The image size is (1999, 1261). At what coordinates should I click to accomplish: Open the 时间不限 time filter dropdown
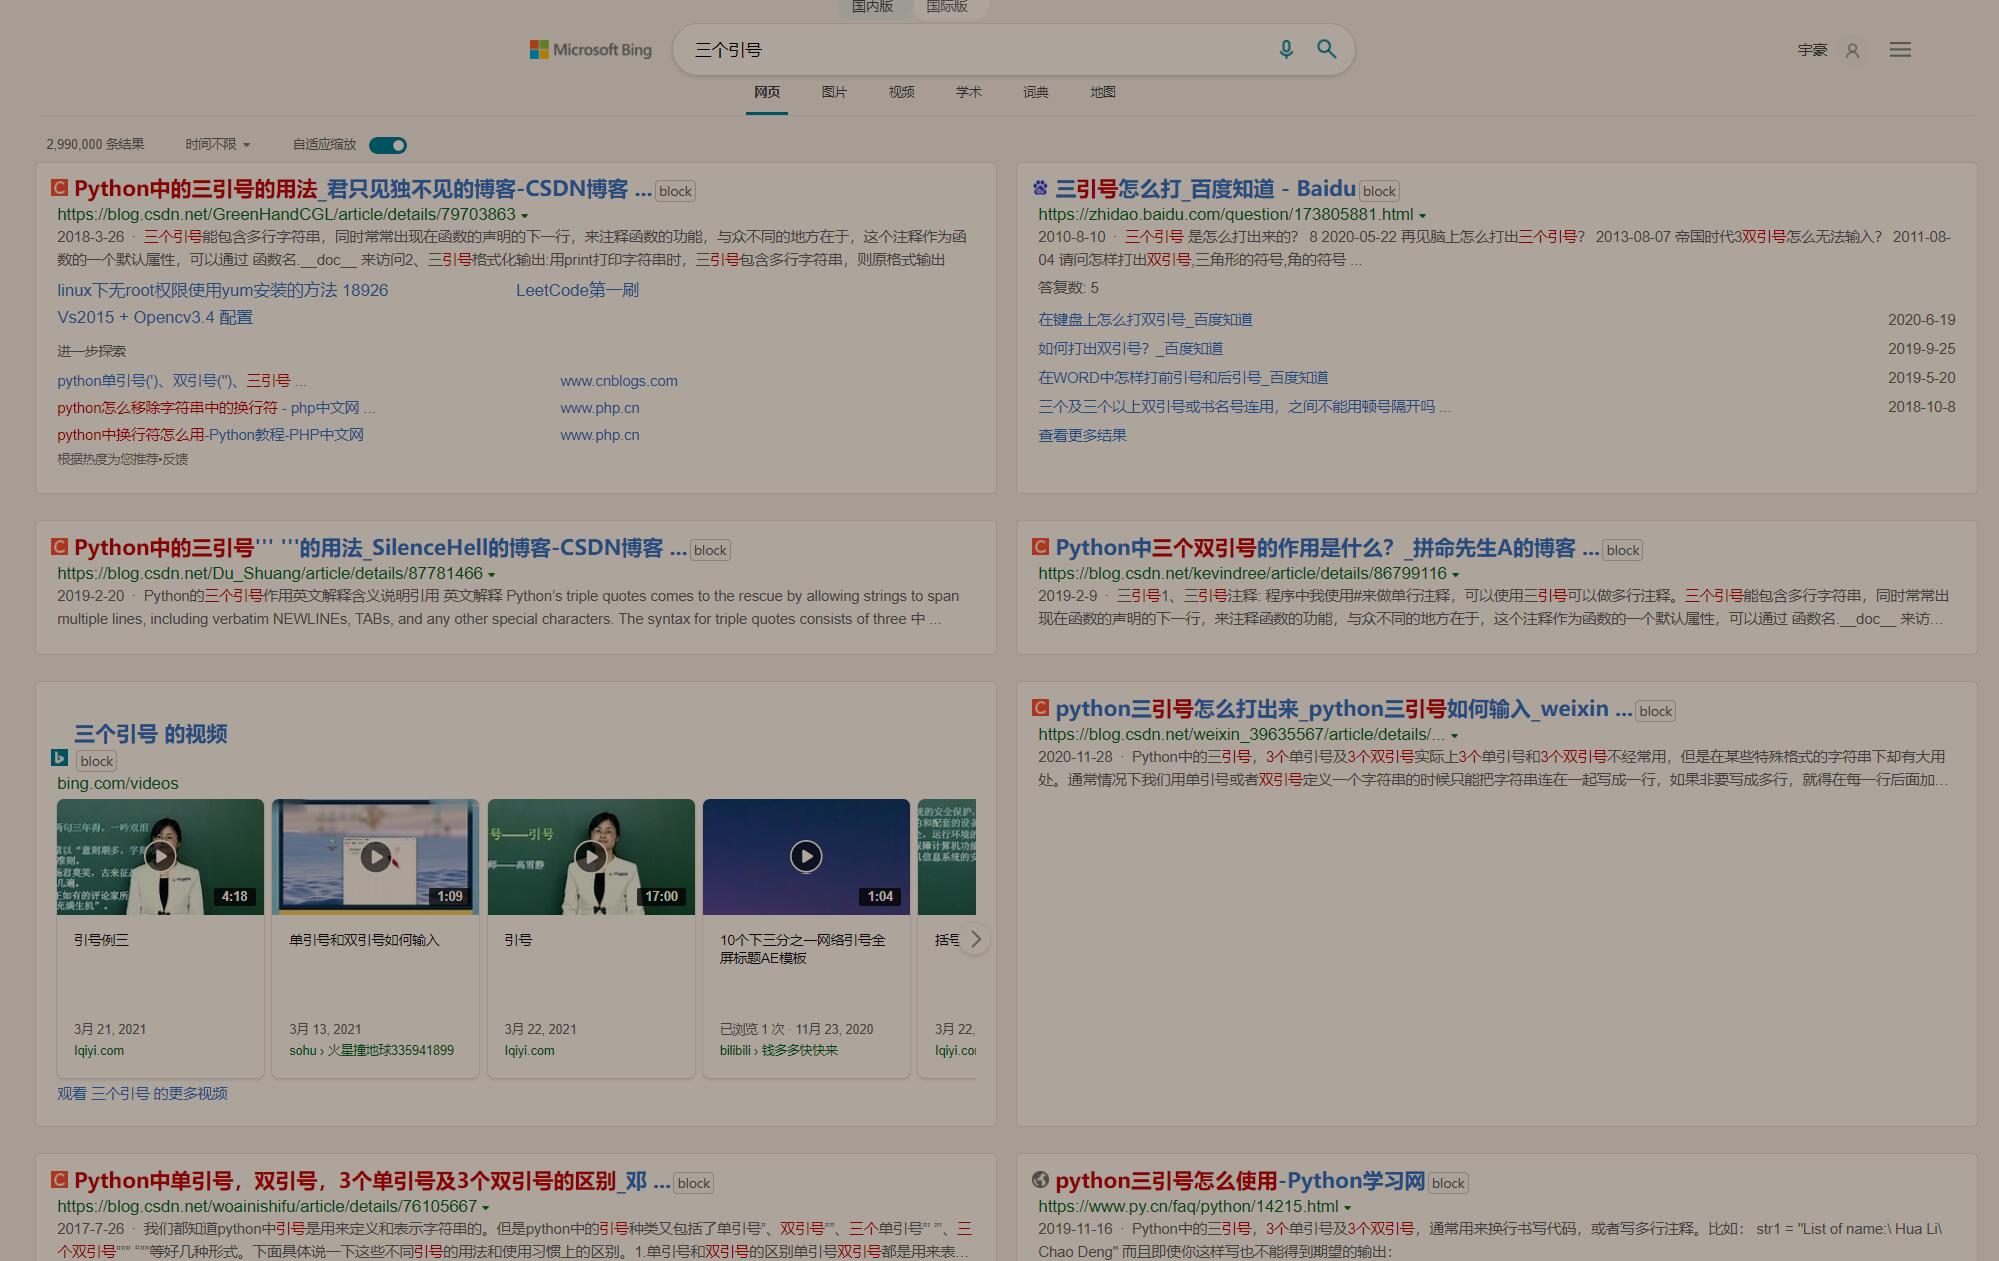pos(217,145)
